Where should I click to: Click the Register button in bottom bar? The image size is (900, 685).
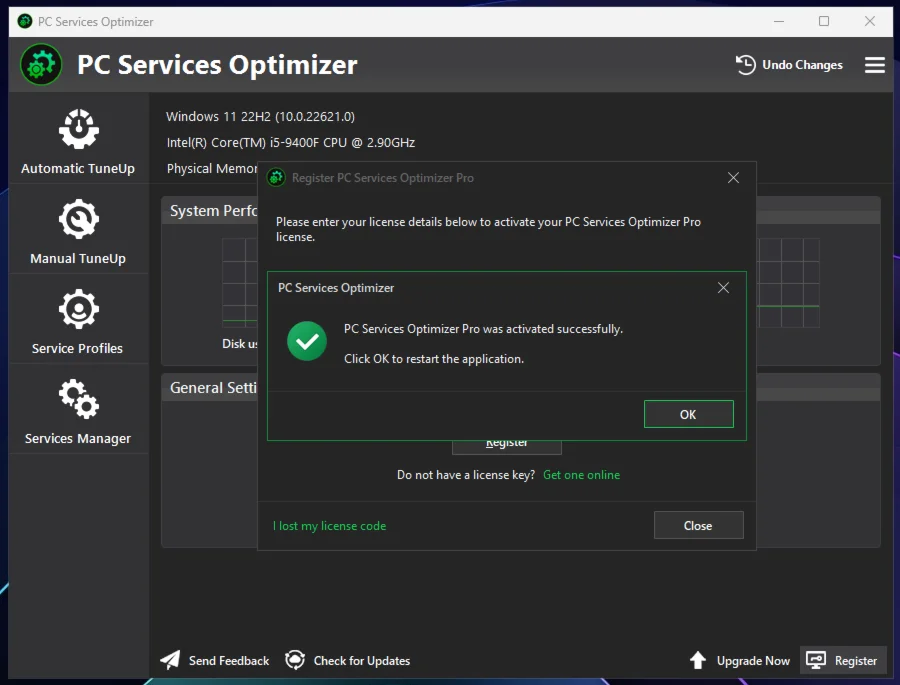pos(843,660)
